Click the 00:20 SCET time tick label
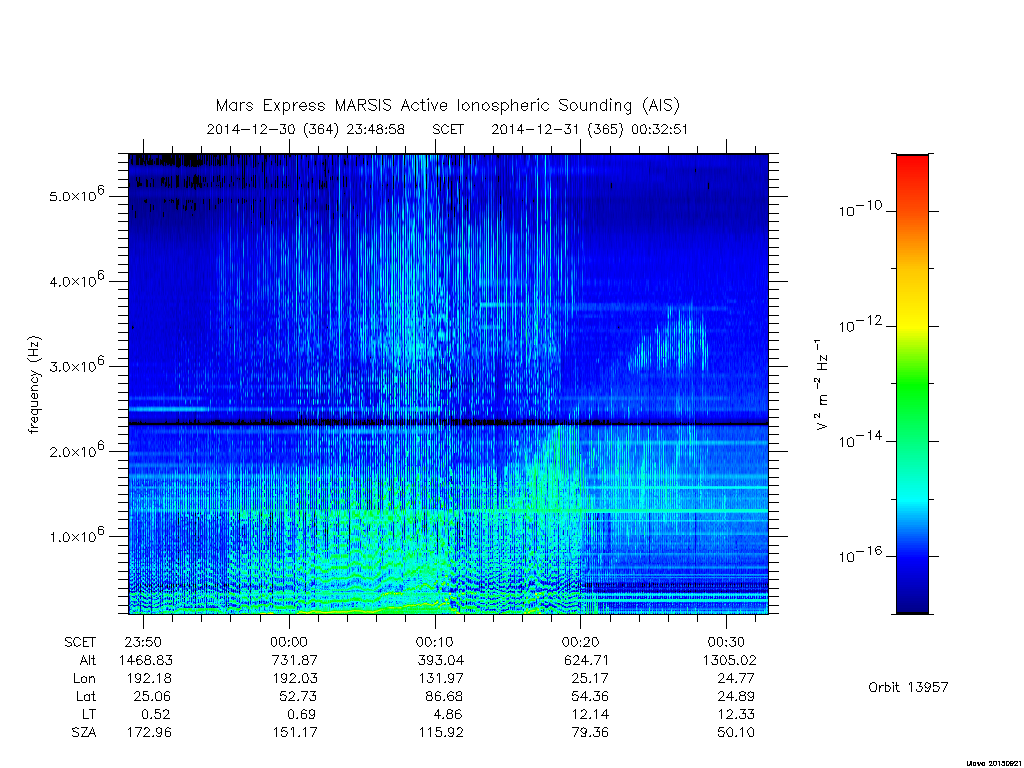1024x768 pixels. (580, 642)
